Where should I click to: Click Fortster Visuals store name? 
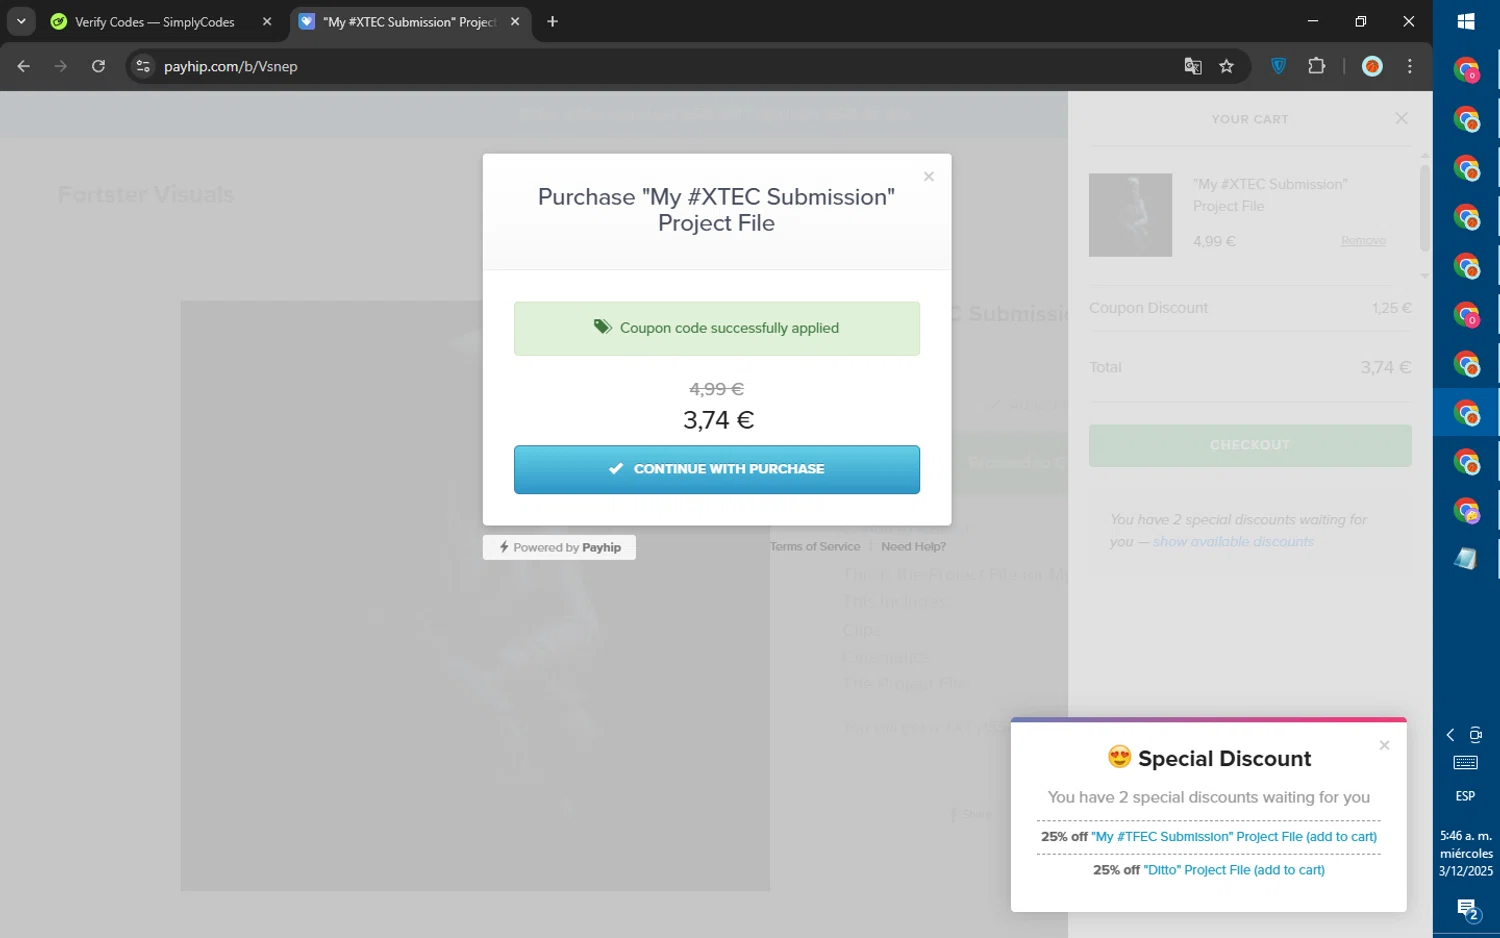point(146,194)
